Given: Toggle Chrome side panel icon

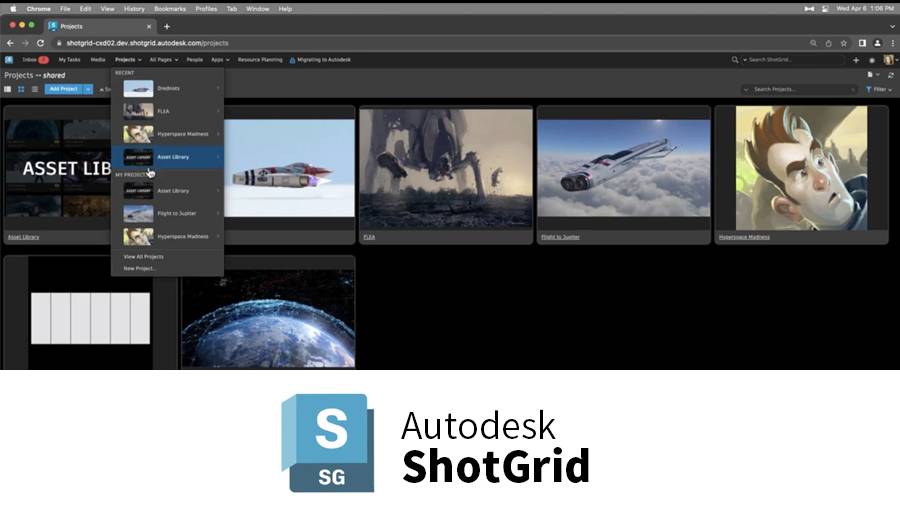Looking at the screenshot, I should click(x=862, y=43).
